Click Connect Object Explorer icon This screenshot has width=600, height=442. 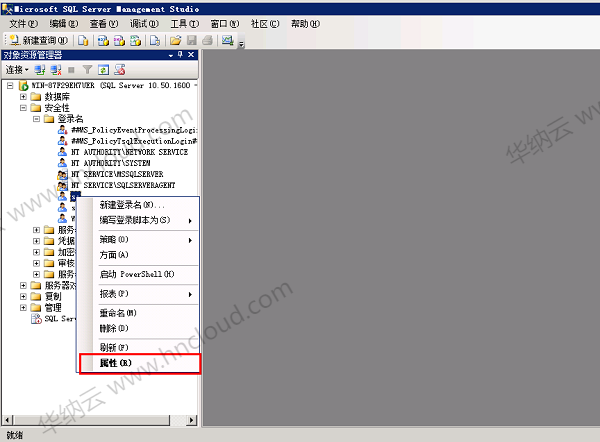pos(39,70)
